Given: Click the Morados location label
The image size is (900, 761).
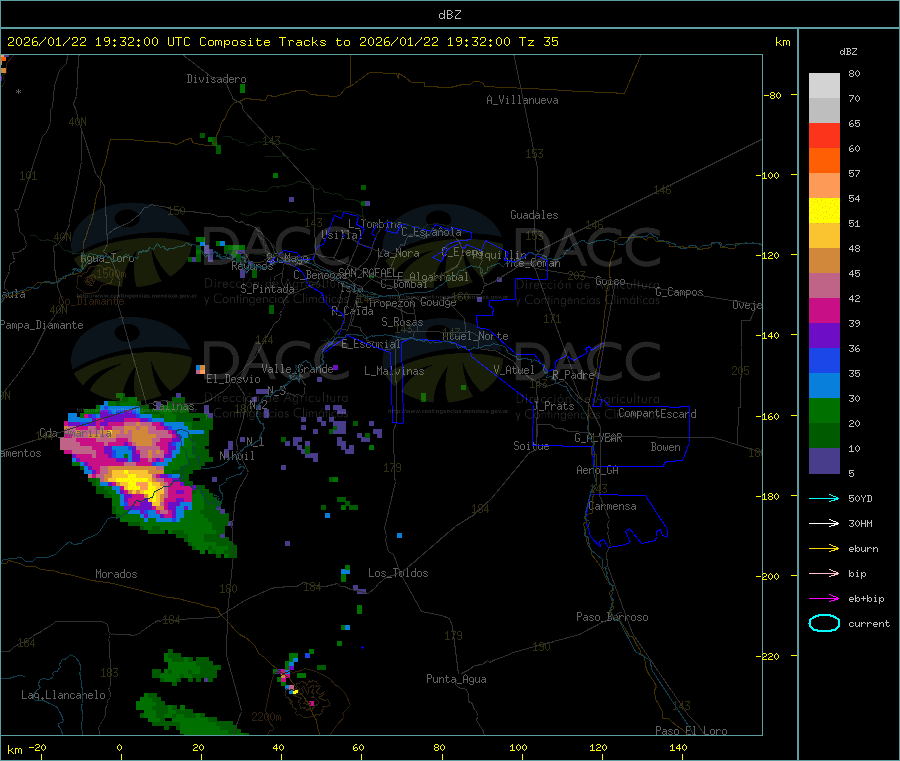Looking at the screenshot, I should click(x=116, y=574).
